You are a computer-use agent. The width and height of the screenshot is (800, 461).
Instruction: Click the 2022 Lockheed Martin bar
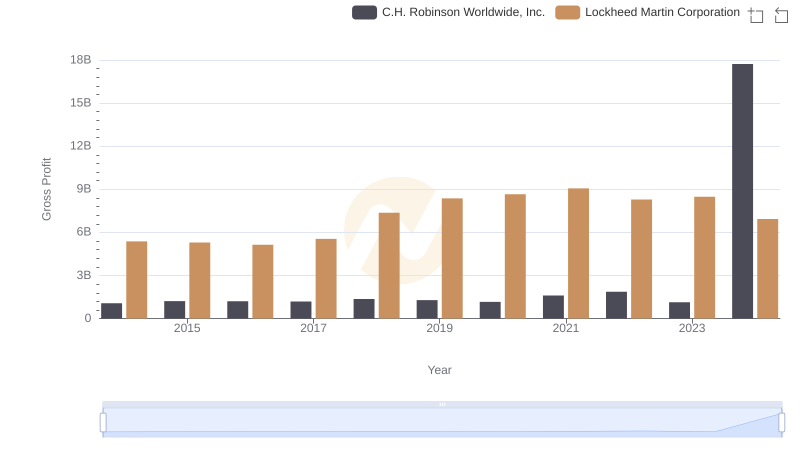tap(641, 259)
